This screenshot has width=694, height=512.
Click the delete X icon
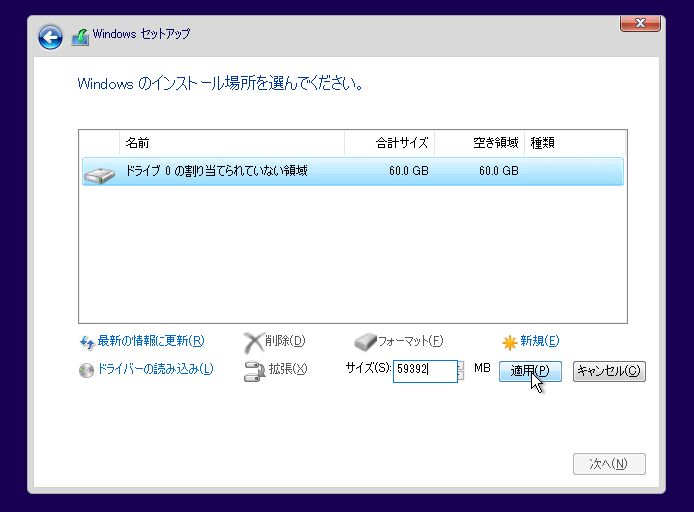tap(254, 343)
